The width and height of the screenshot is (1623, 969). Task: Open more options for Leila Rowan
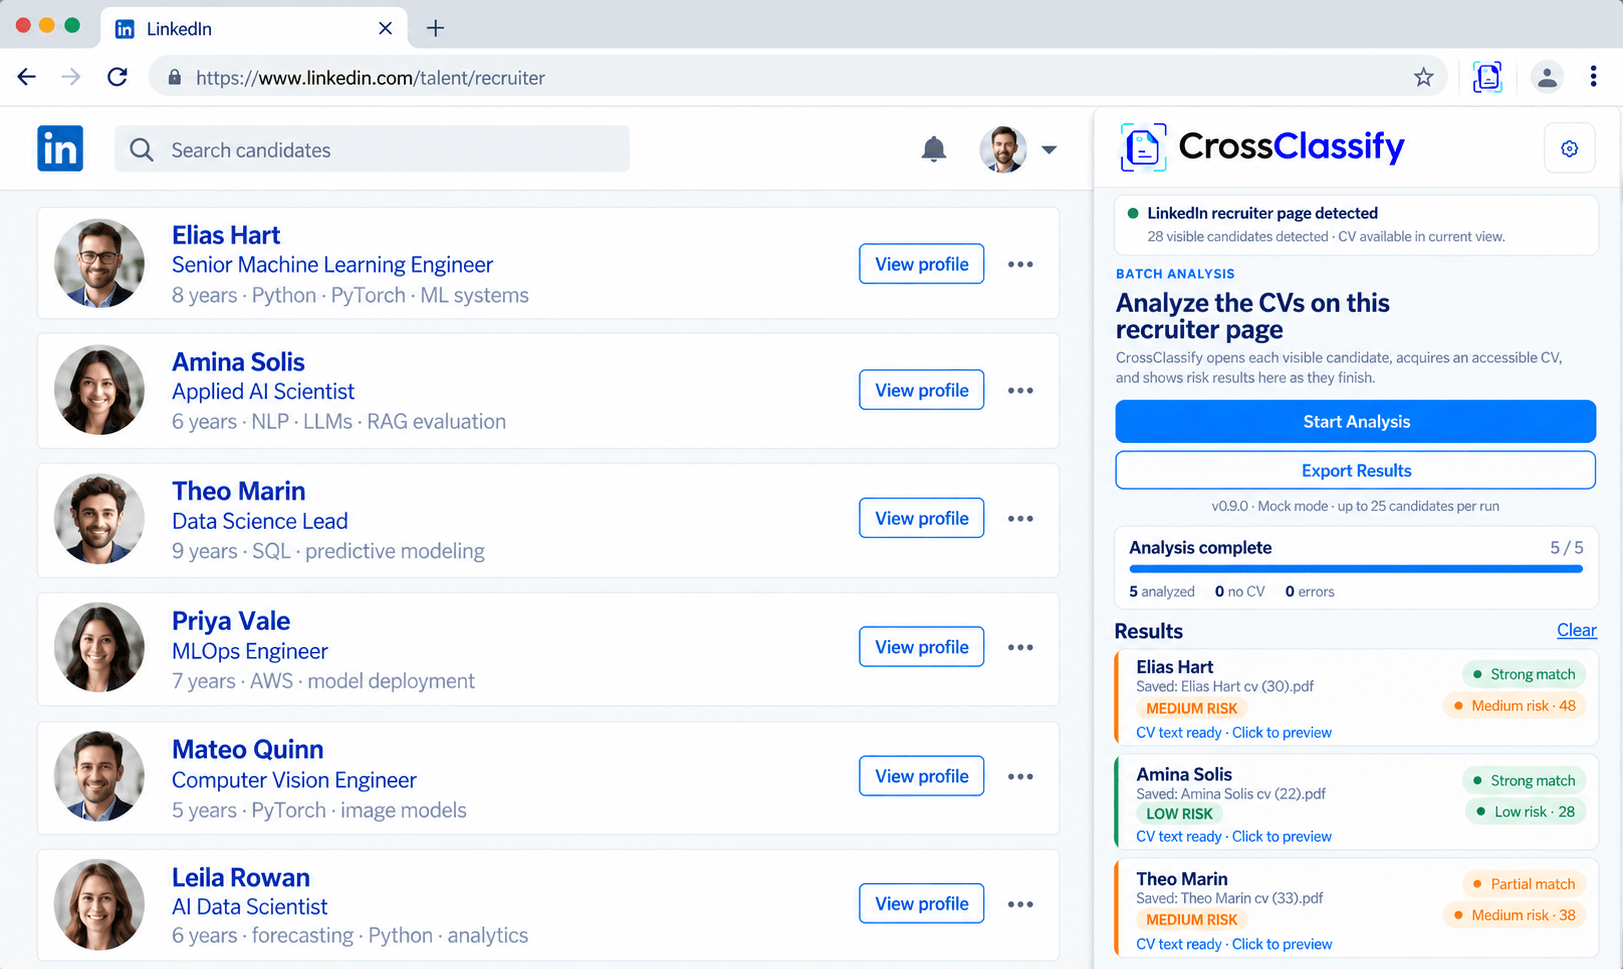click(1020, 904)
